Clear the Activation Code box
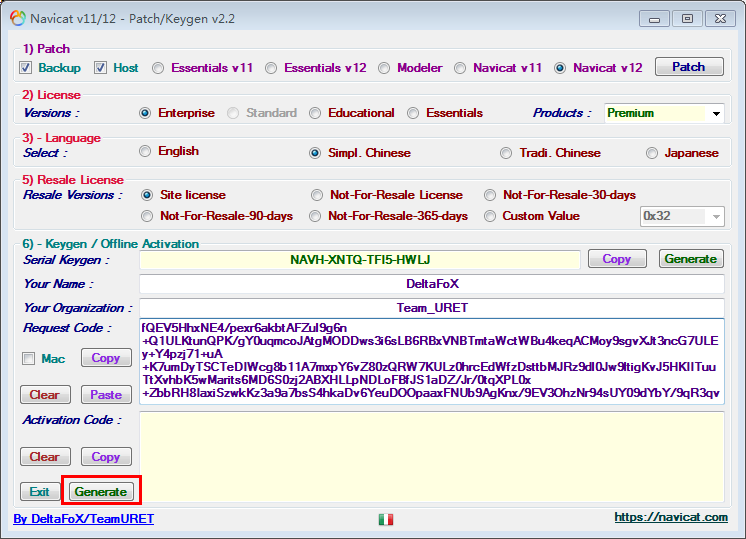The width and height of the screenshot is (746, 539). (x=45, y=457)
